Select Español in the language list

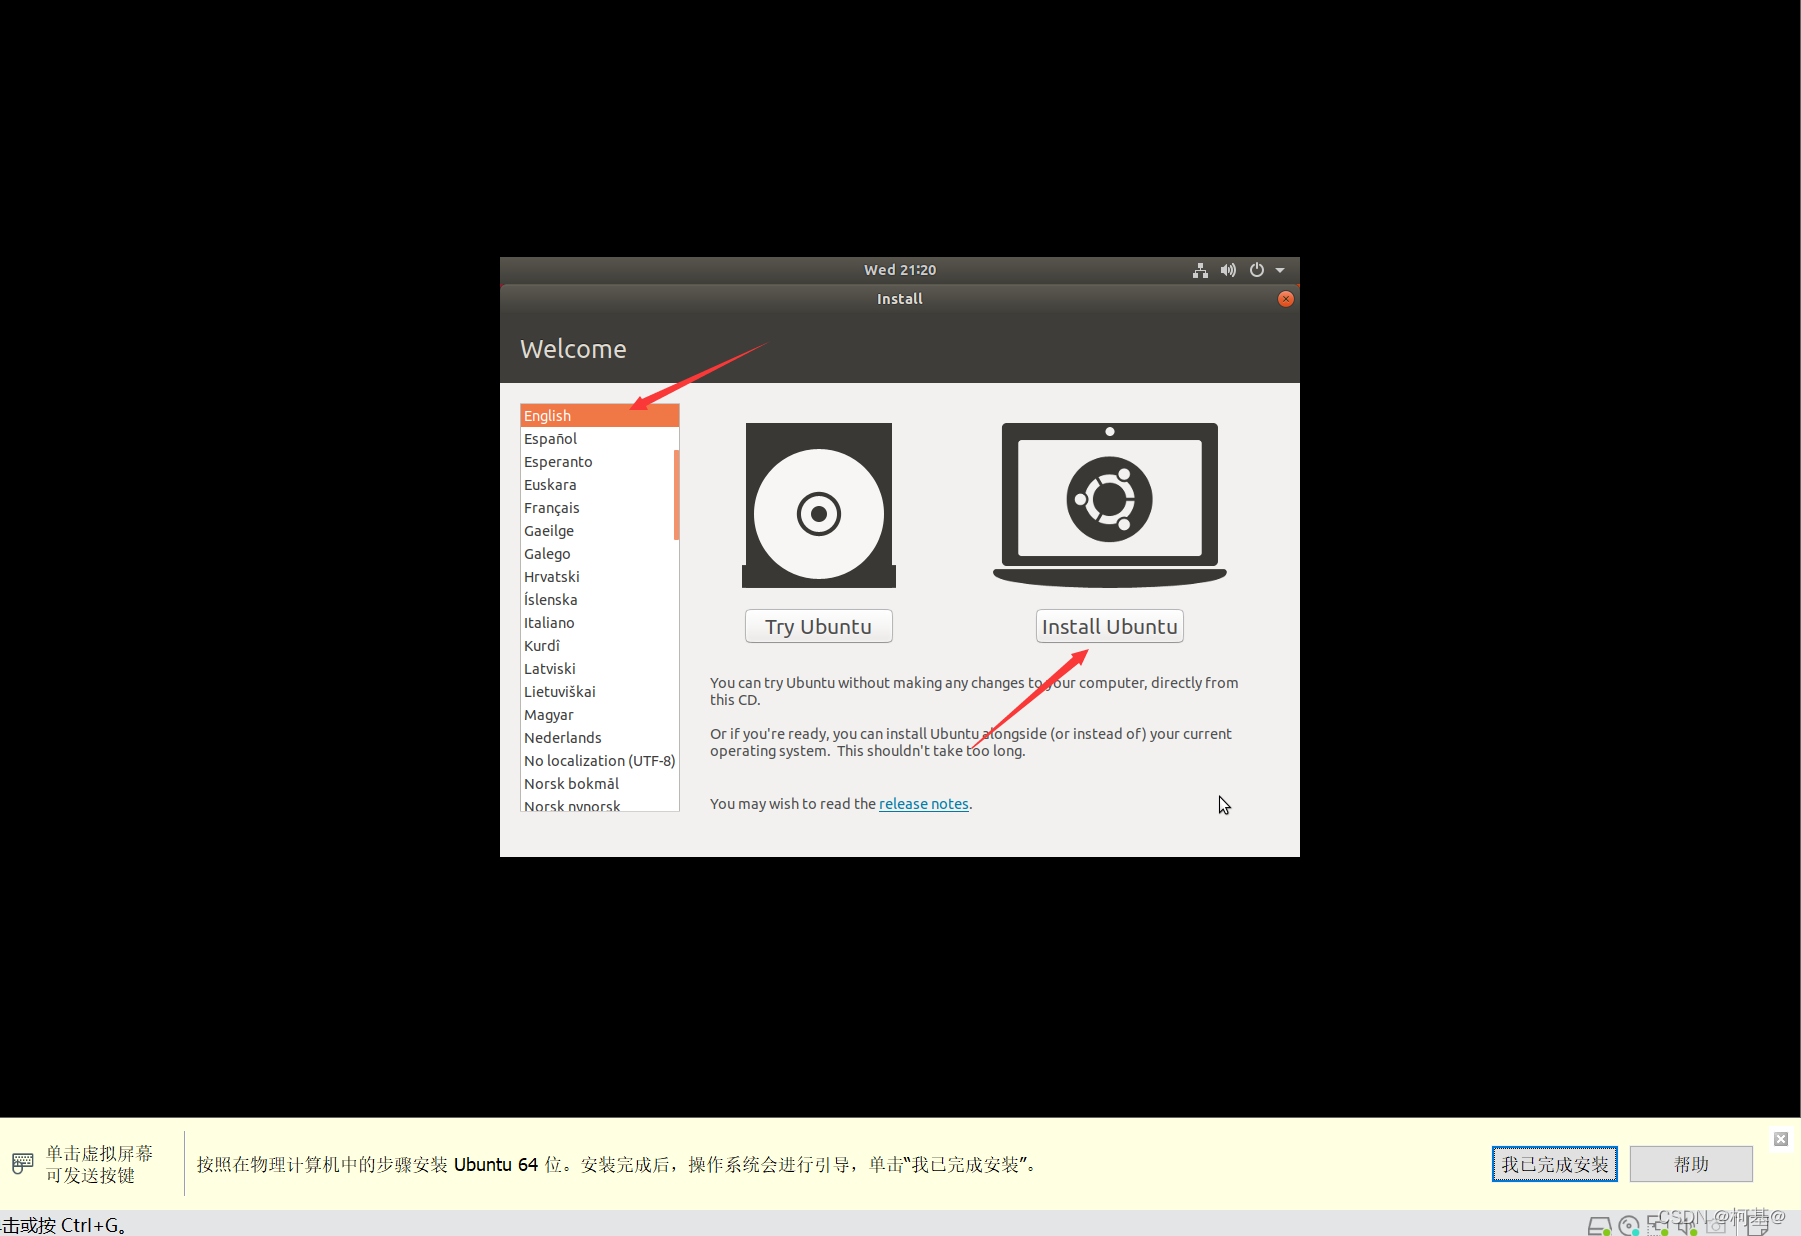tap(599, 439)
